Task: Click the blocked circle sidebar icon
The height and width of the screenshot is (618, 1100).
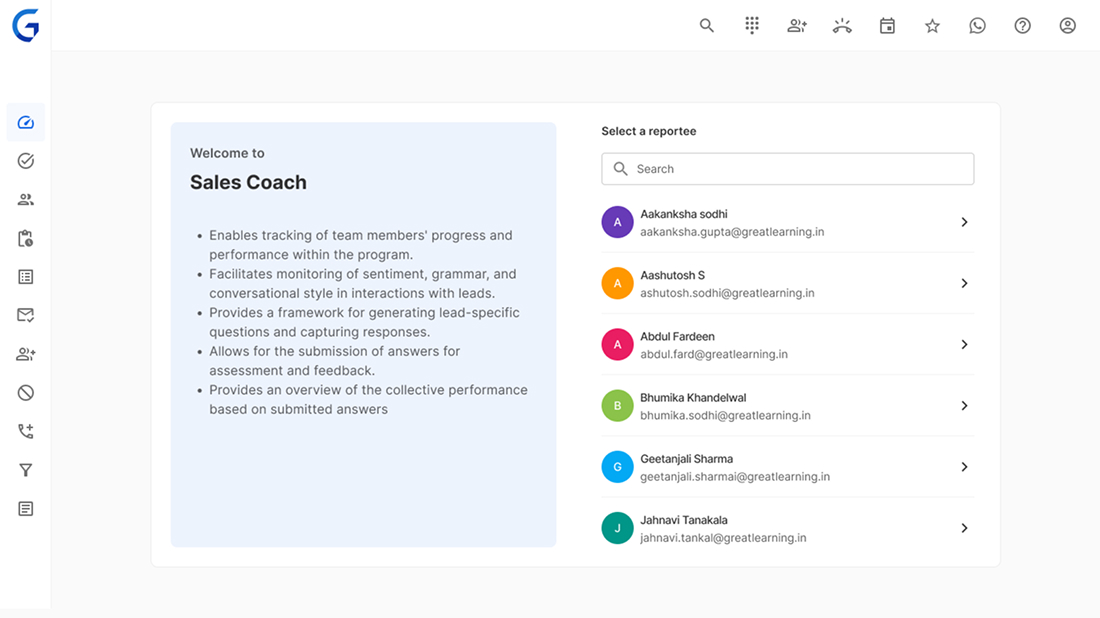Action: [x=26, y=393]
